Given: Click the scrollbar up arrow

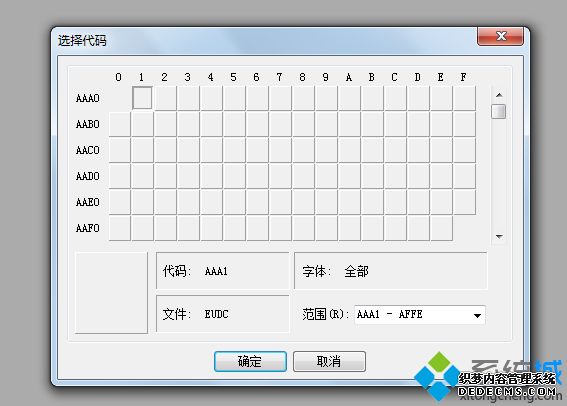Looking at the screenshot, I should pos(499,95).
